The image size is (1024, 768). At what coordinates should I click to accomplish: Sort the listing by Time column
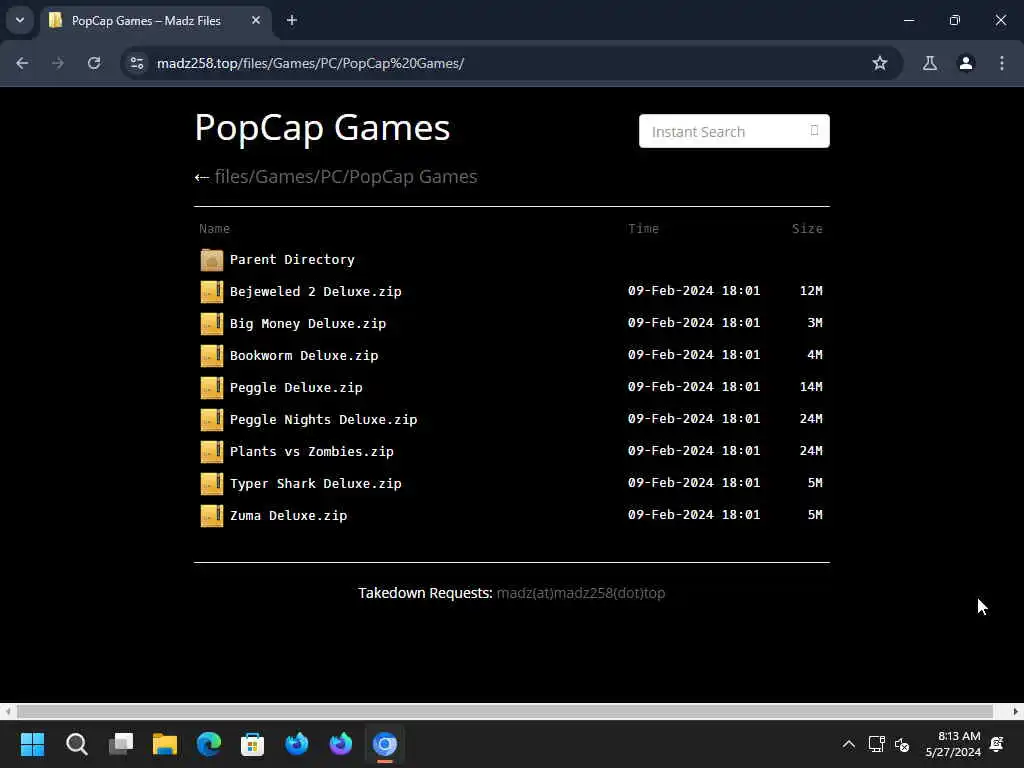[x=643, y=229]
